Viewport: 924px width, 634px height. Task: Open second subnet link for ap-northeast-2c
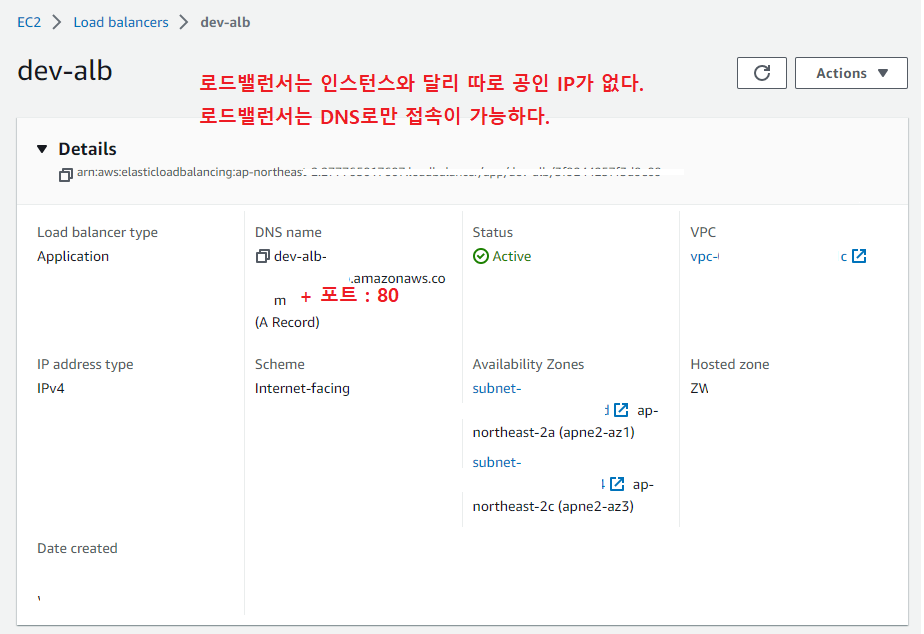pos(497,463)
